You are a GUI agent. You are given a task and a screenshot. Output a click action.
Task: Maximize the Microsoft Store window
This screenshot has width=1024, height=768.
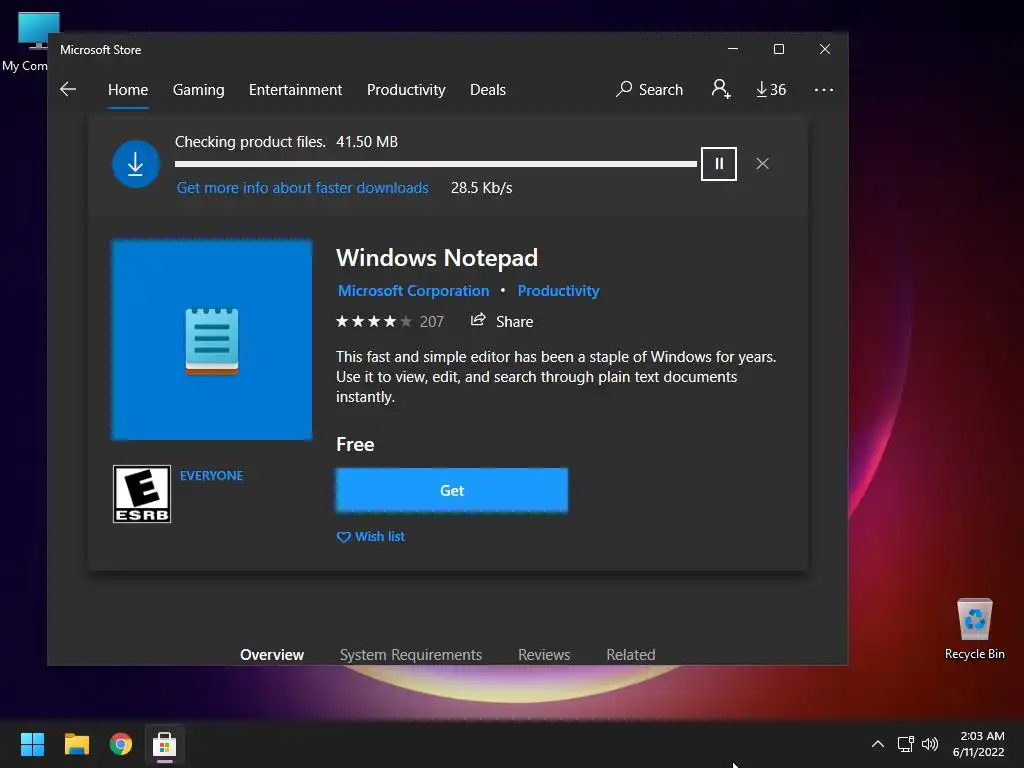tap(778, 49)
